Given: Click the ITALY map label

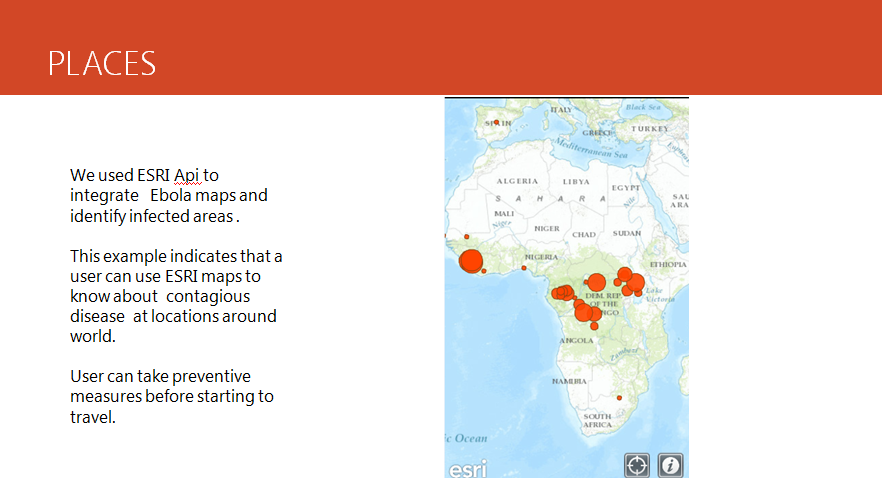Looking at the screenshot, I should pos(561,110).
